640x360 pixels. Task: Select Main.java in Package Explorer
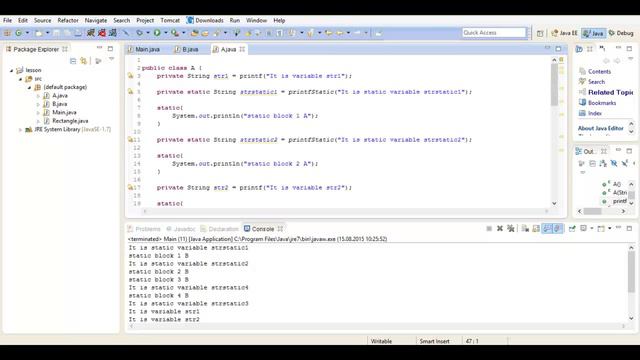pyautogui.click(x=64, y=113)
